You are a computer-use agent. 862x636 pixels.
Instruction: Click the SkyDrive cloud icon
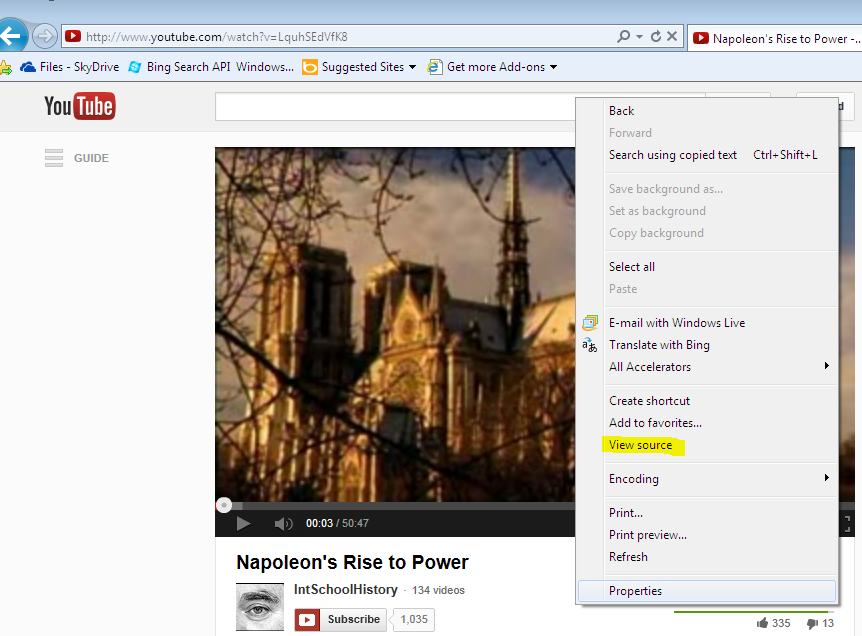click(27, 67)
